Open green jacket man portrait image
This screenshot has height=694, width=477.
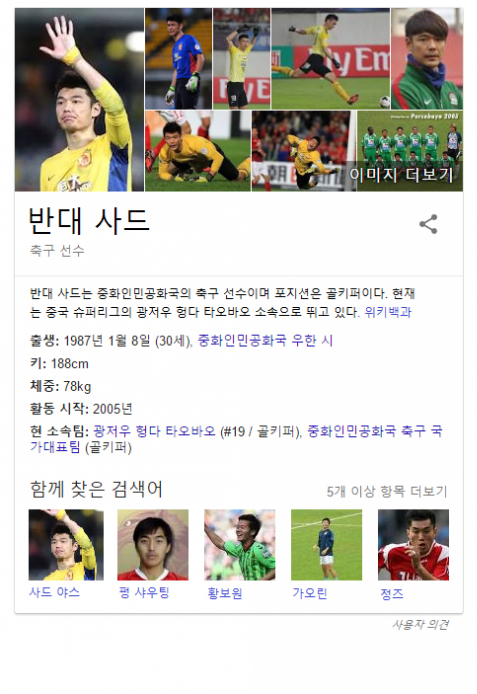pos(427,58)
